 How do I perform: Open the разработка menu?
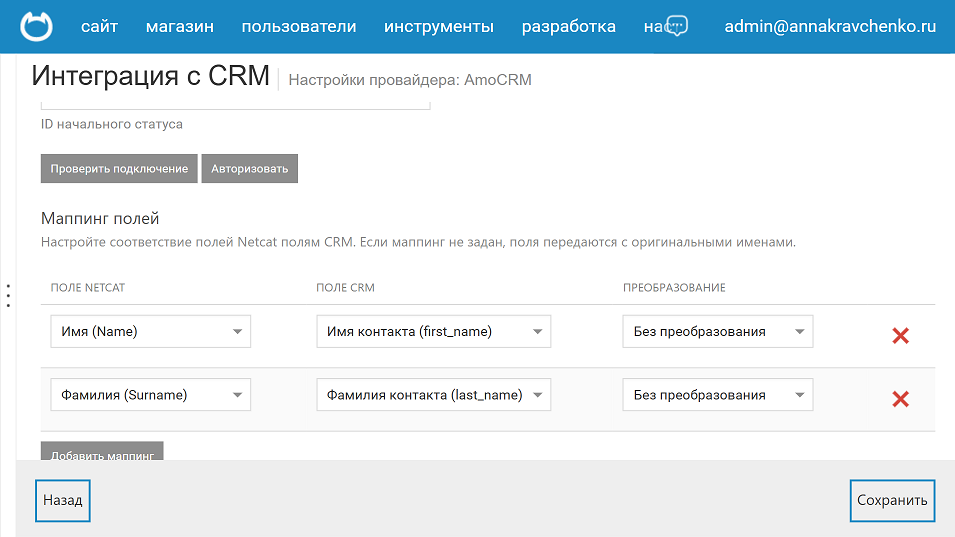click(568, 27)
